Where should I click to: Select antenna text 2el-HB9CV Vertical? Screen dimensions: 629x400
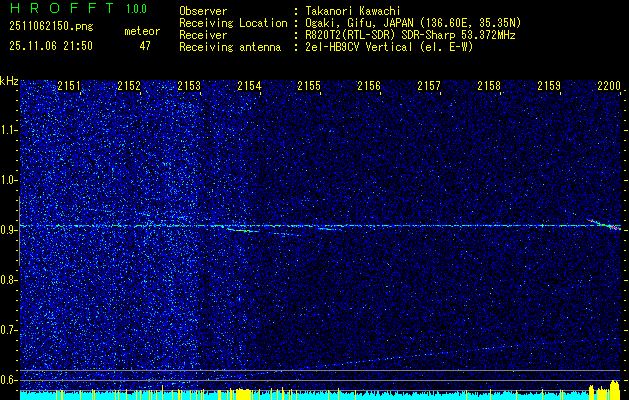(x=359, y=47)
